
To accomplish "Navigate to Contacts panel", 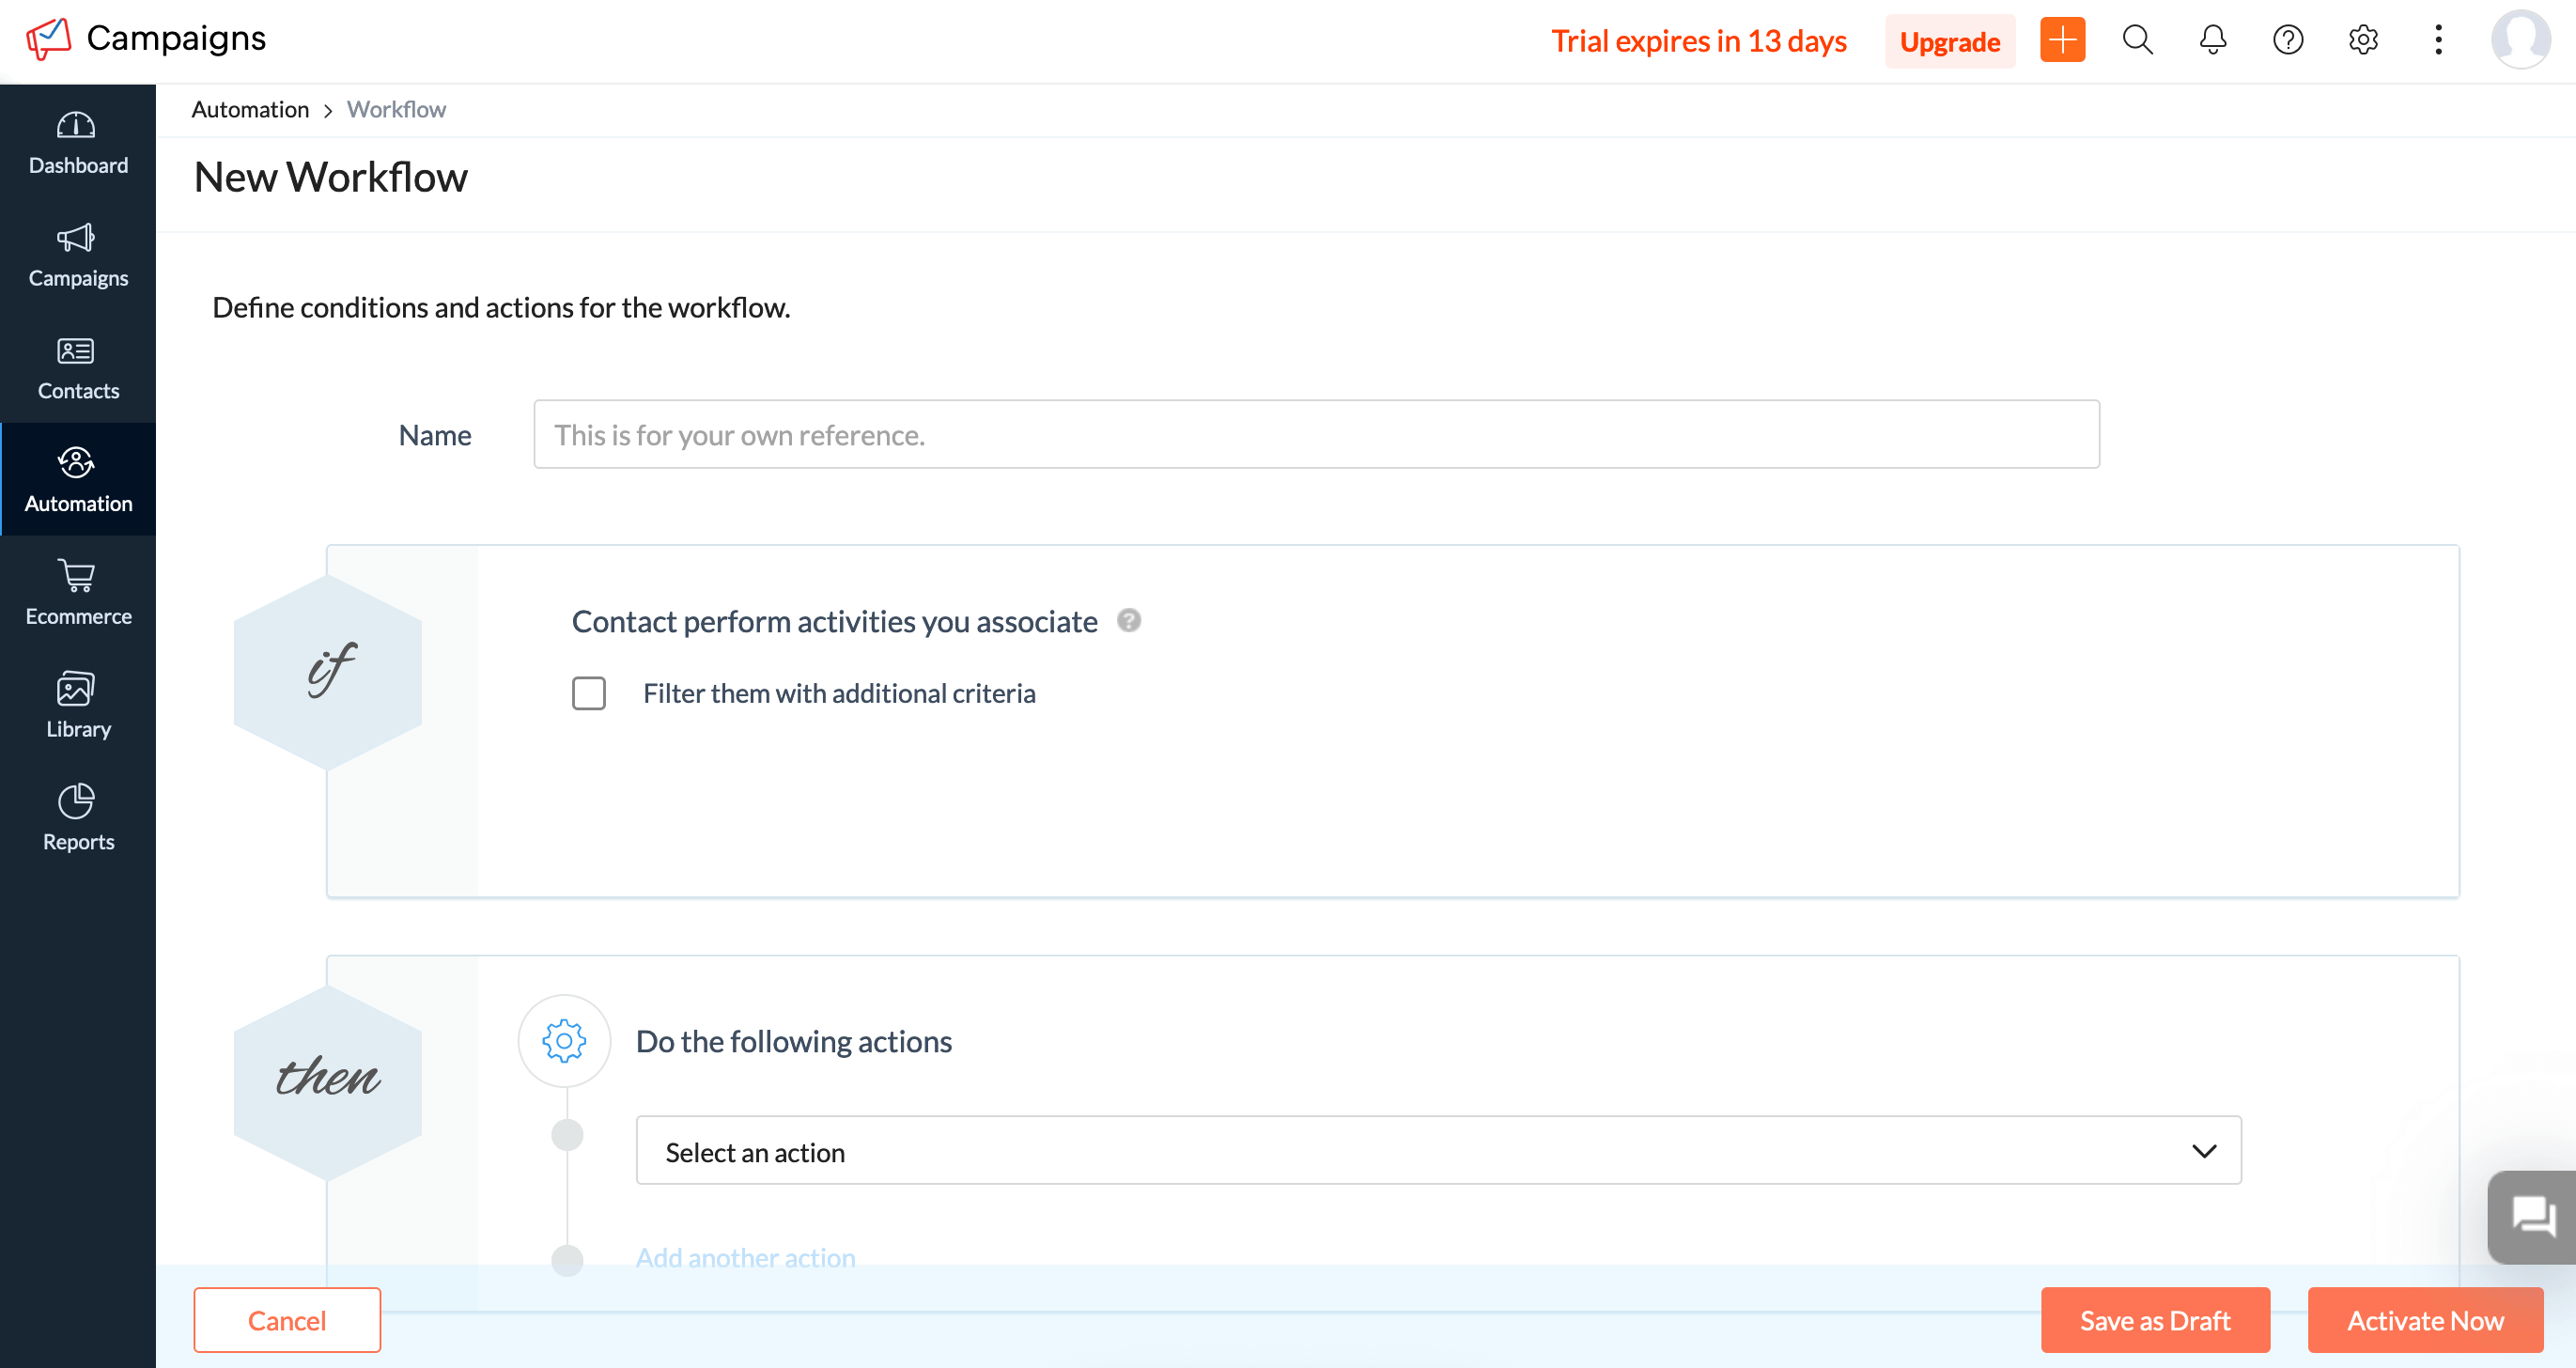I will click(78, 366).
